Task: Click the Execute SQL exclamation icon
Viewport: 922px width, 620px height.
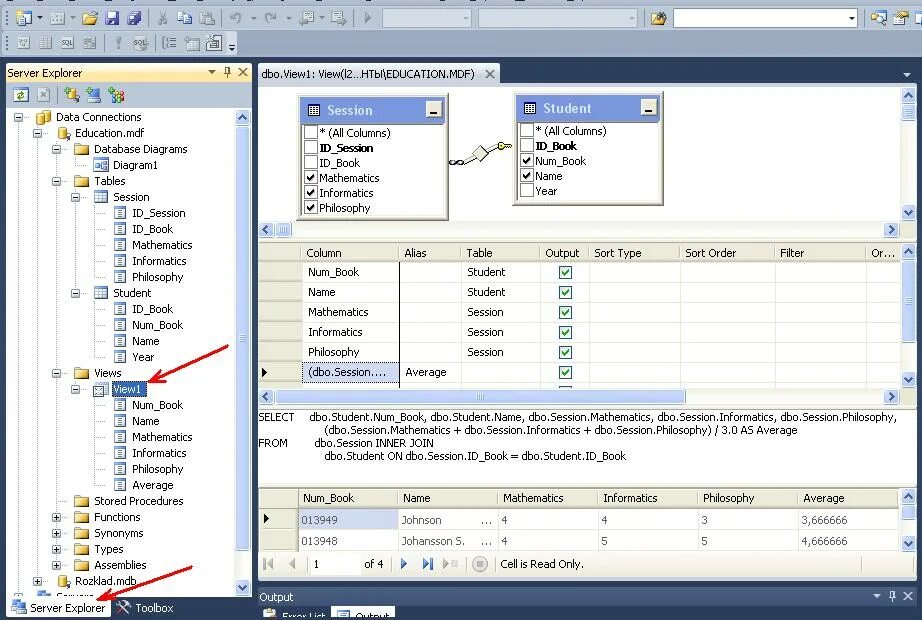Action: (x=118, y=42)
